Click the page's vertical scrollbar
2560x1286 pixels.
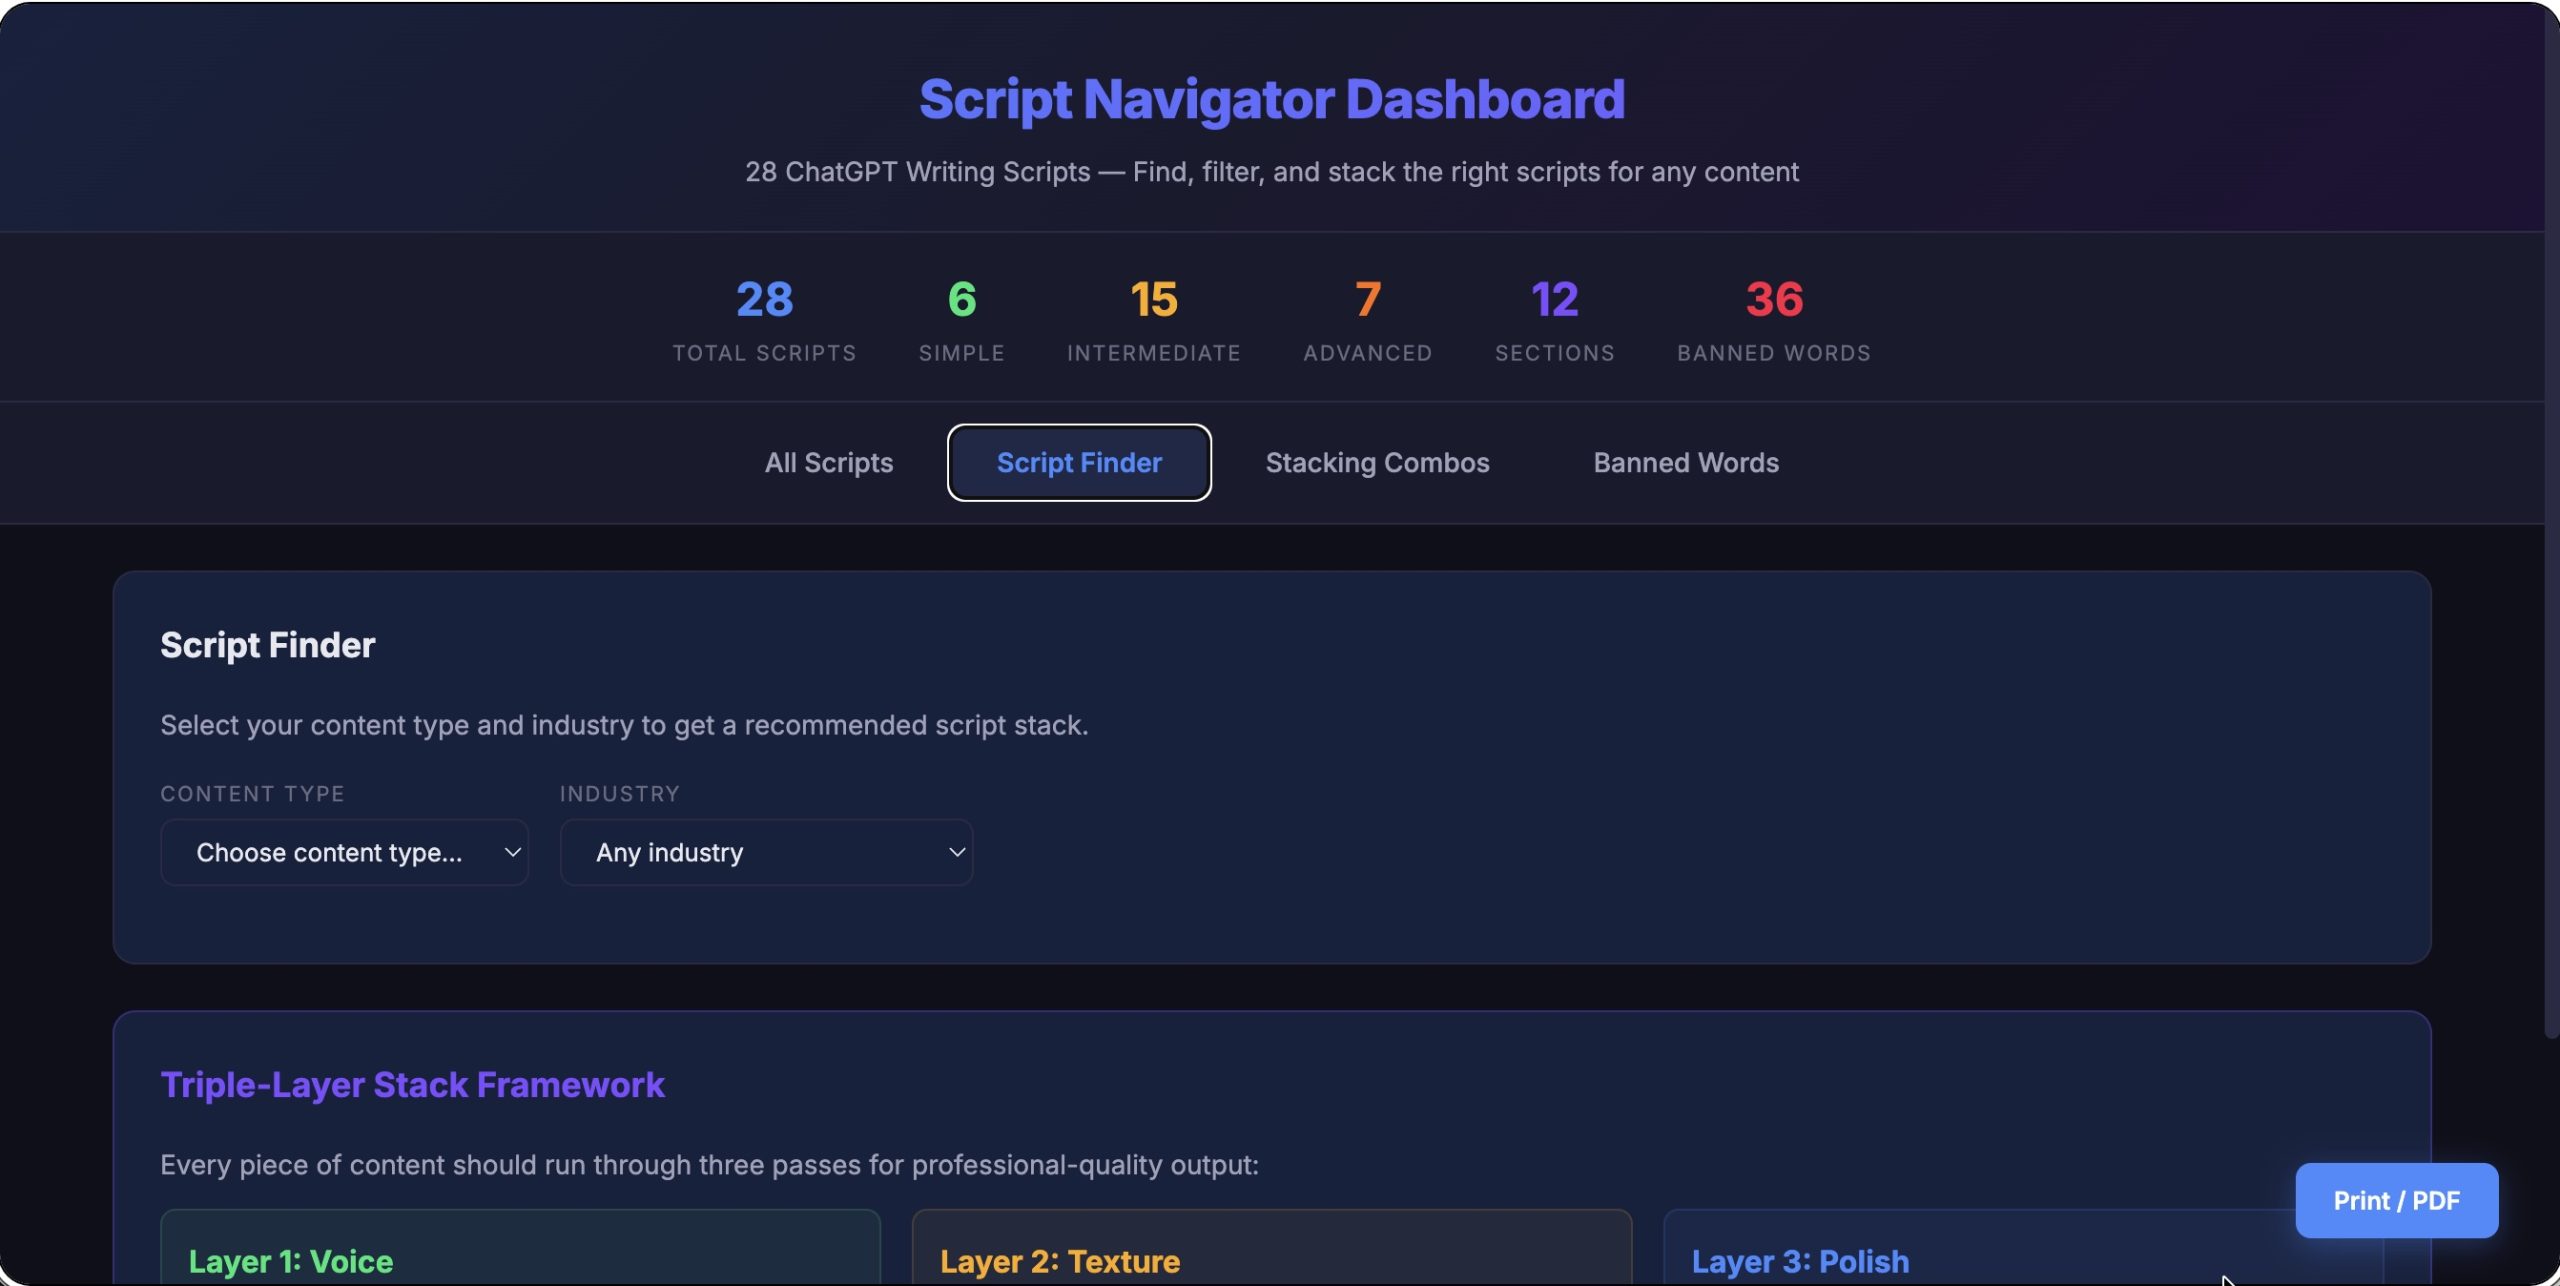[x=2551, y=520]
